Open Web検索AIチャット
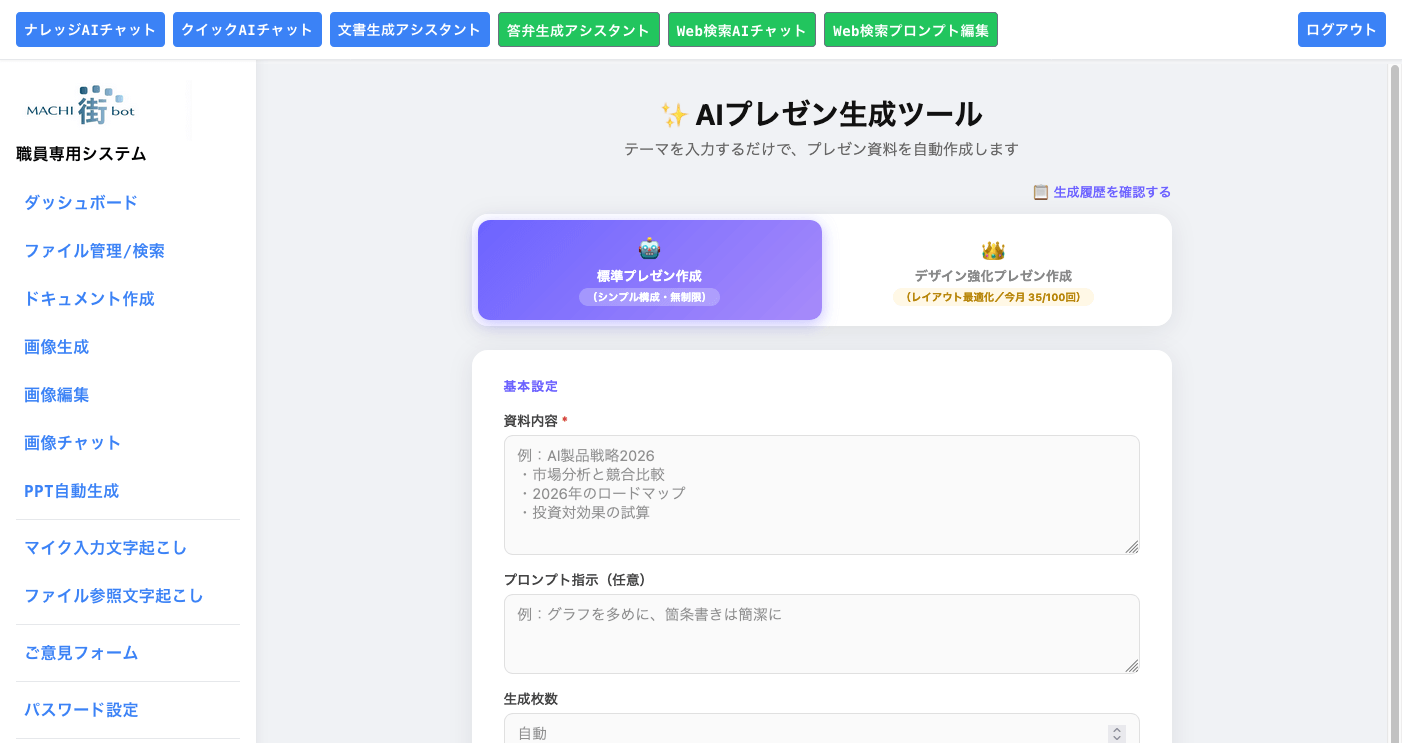The image size is (1402, 743). click(742, 30)
